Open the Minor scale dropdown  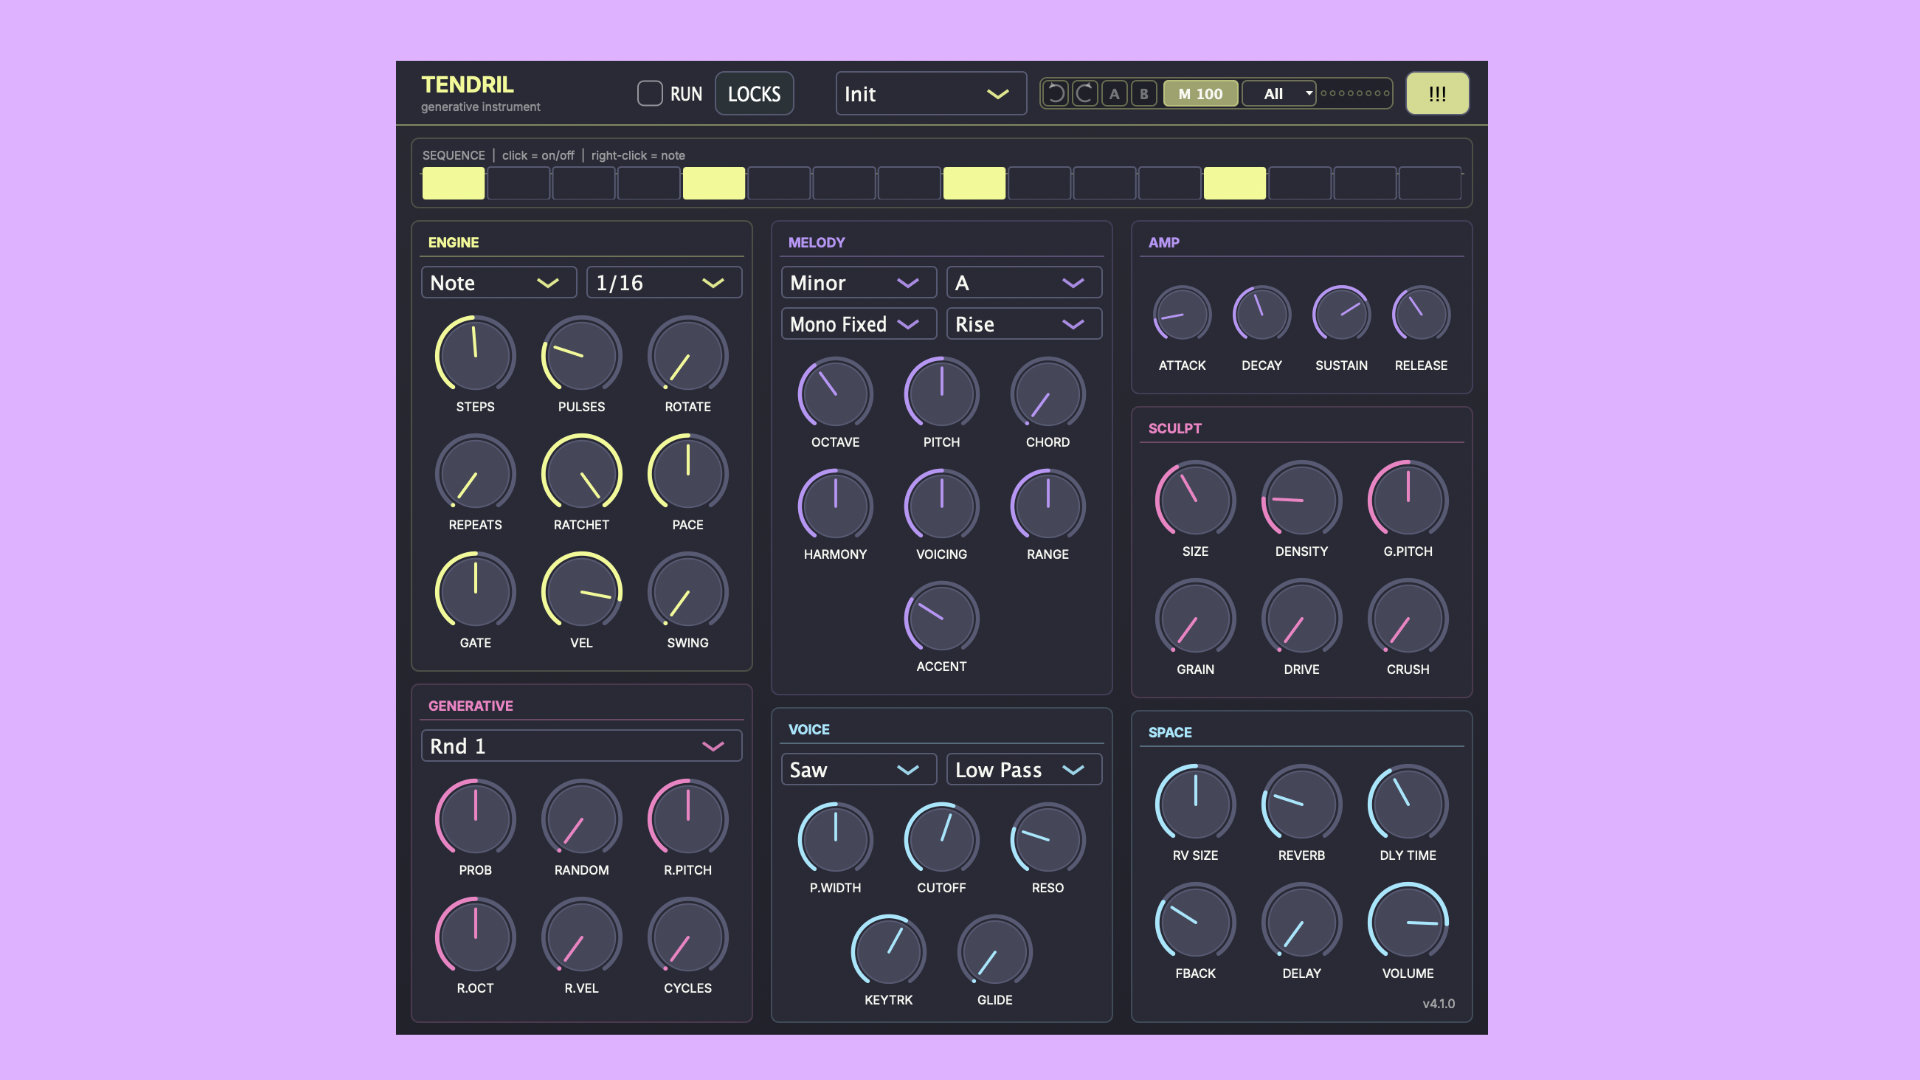coord(858,283)
